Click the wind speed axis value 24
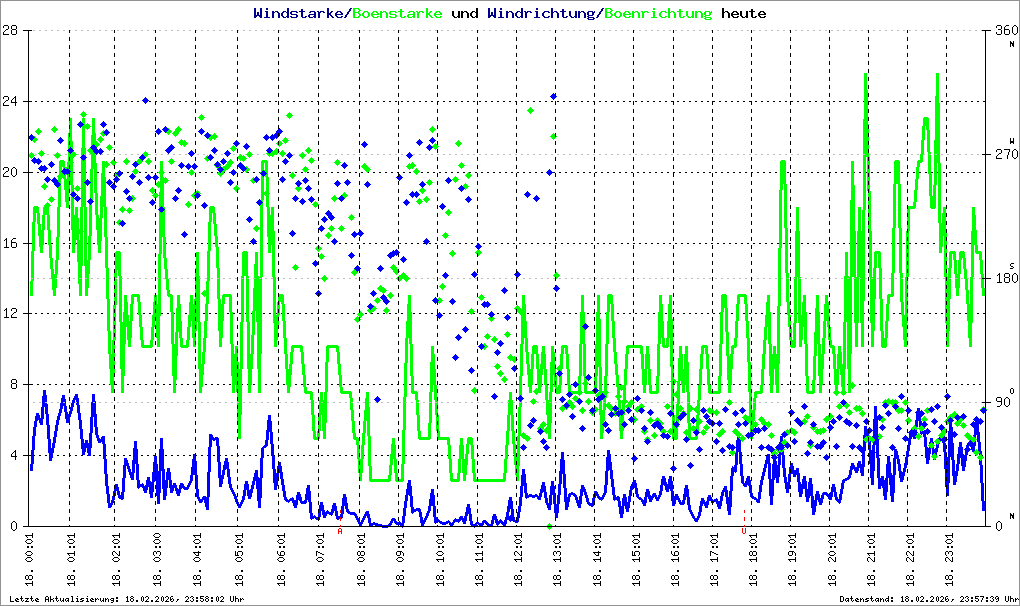 coord(9,101)
